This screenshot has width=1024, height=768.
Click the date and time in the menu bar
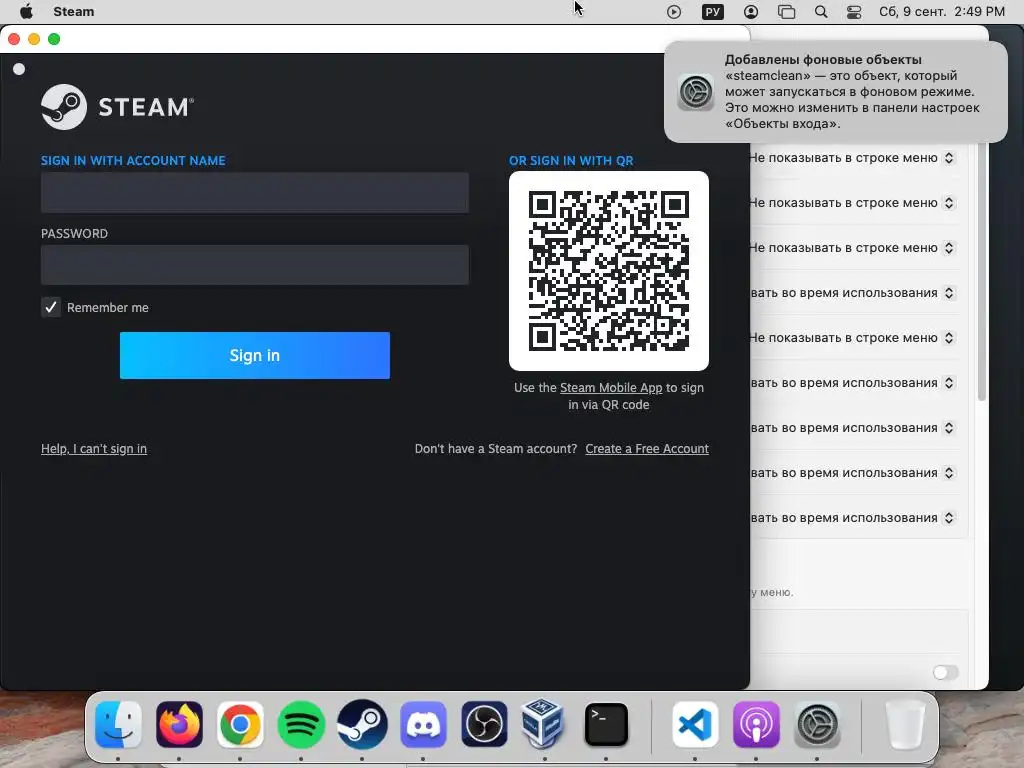942,12
